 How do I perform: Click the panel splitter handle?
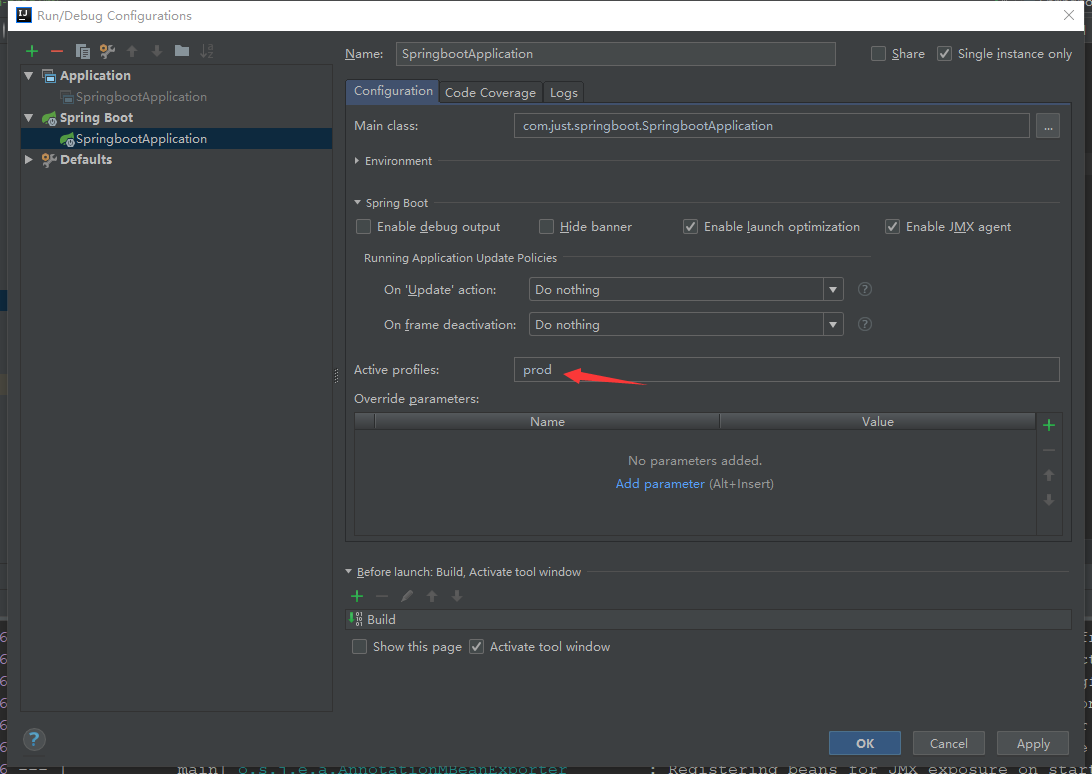coord(336,376)
